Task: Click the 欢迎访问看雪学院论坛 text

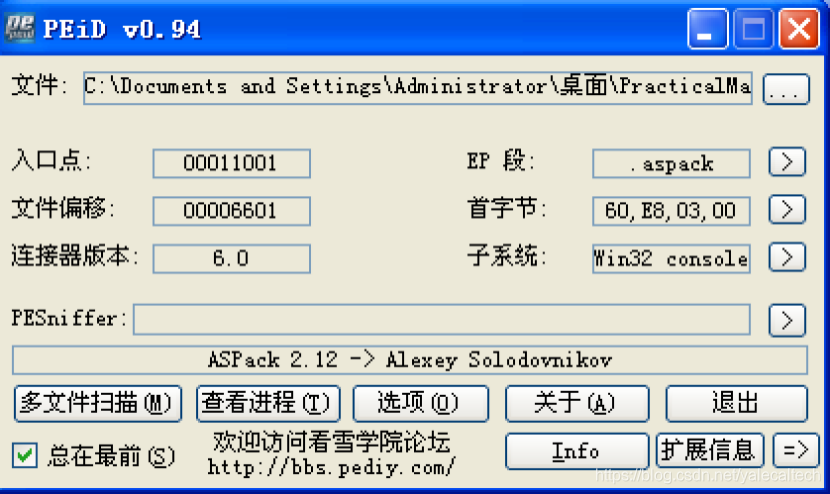Action: [x=331, y=442]
